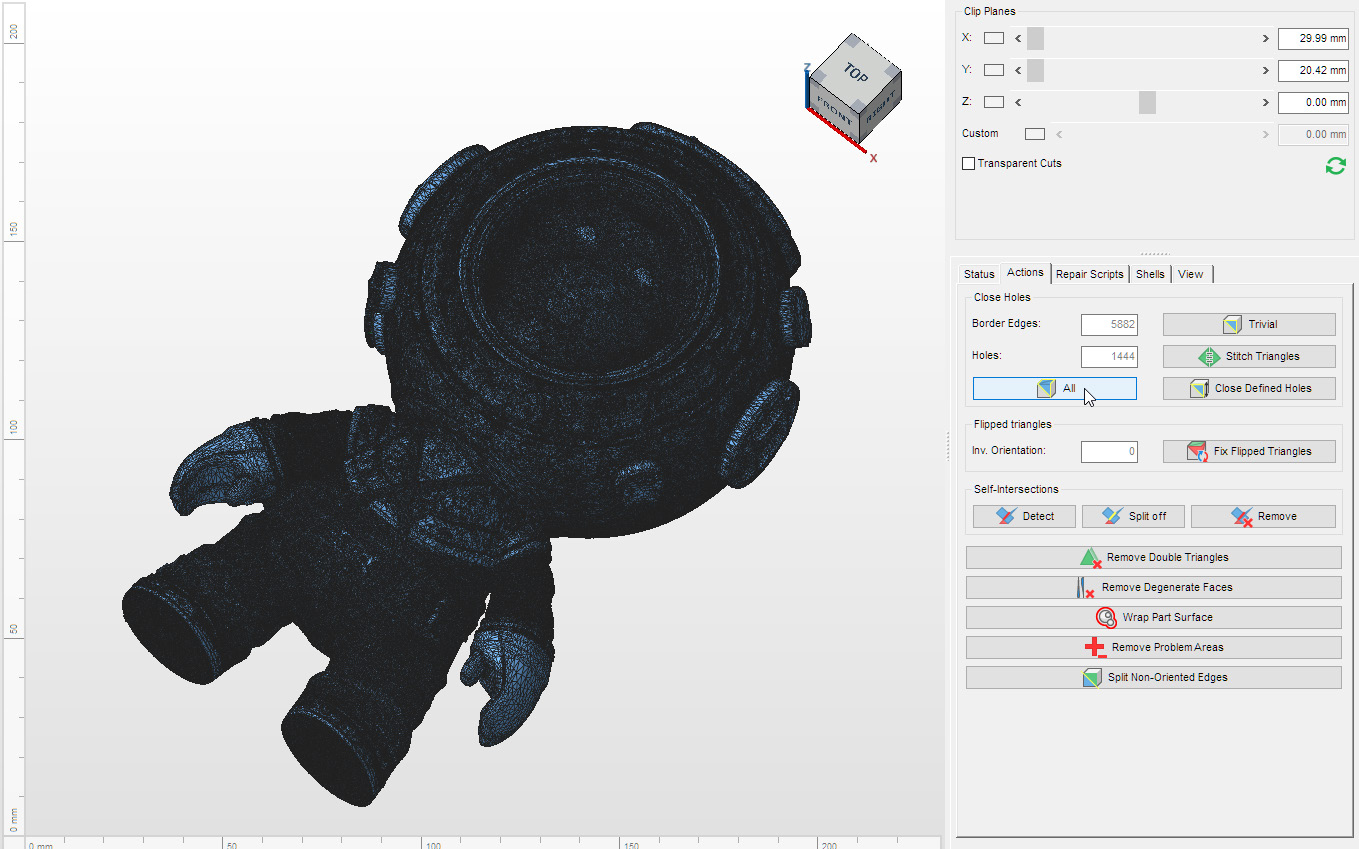
Task: Enable Transparent Cuts checkbox
Action: pyautogui.click(x=968, y=163)
